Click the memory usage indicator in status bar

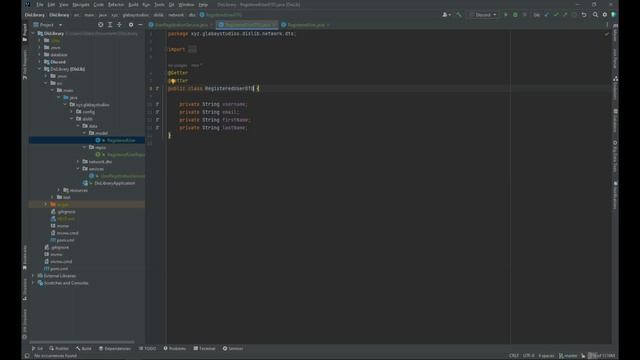[602, 356]
